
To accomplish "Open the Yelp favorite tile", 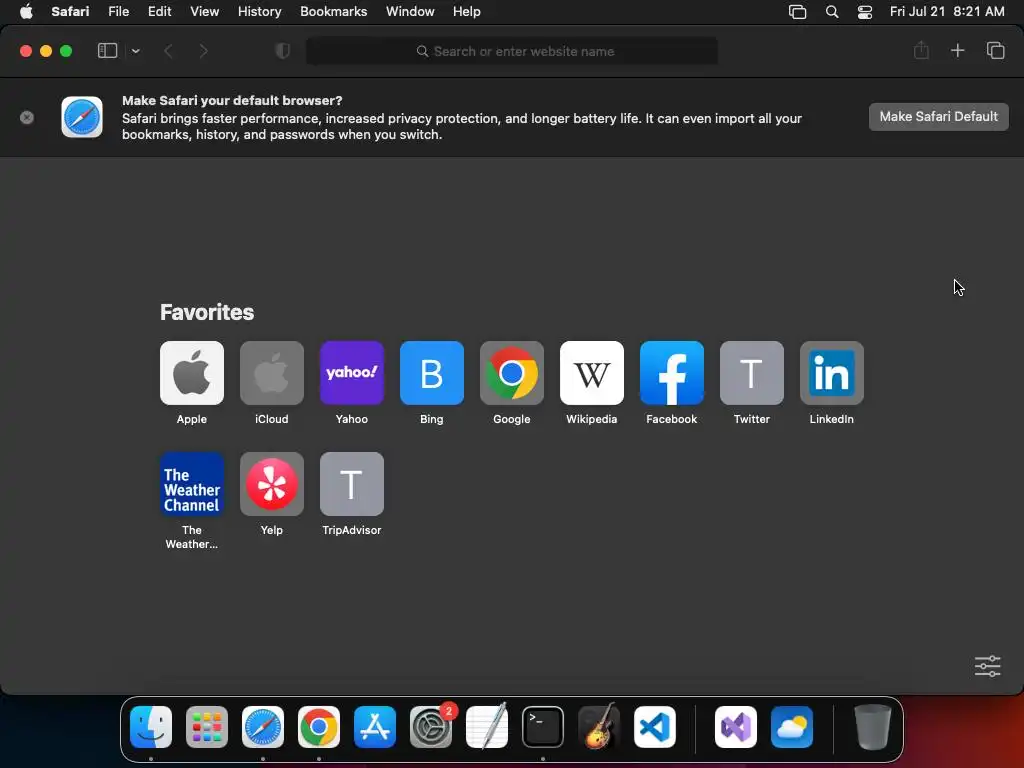I will [272, 484].
